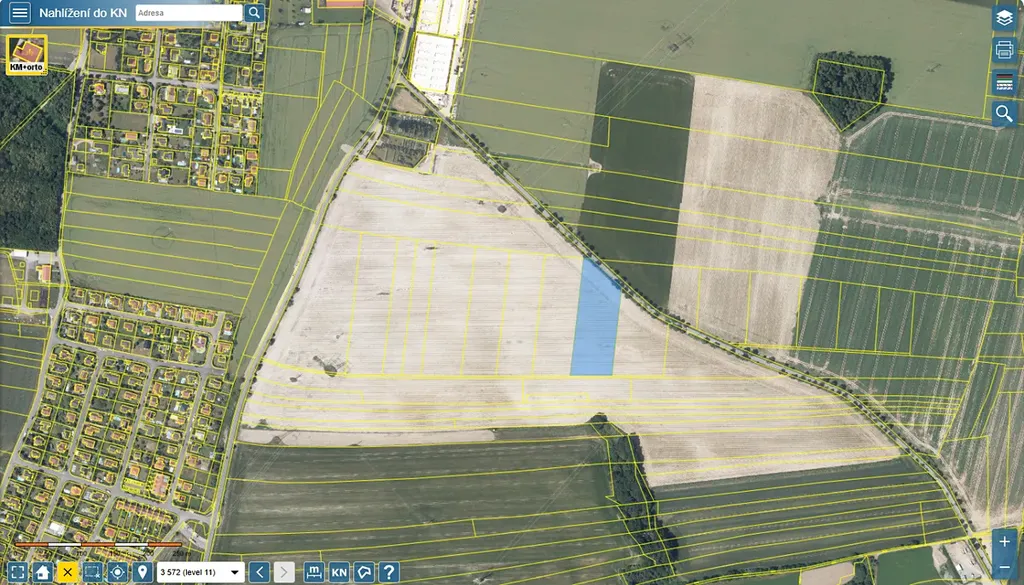Go to home map extent
Screen dimensions: 1024x585
42,573
